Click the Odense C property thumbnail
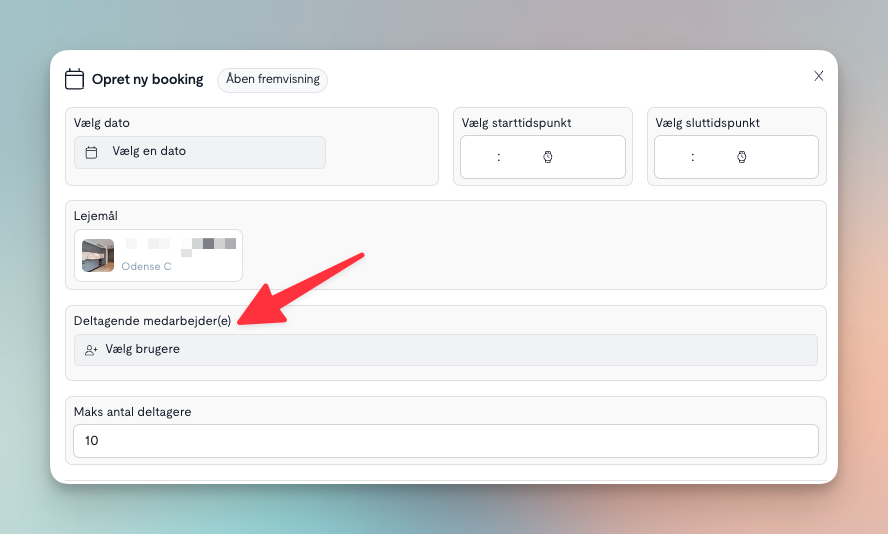Image resolution: width=888 pixels, height=534 pixels. pos(98,255)
